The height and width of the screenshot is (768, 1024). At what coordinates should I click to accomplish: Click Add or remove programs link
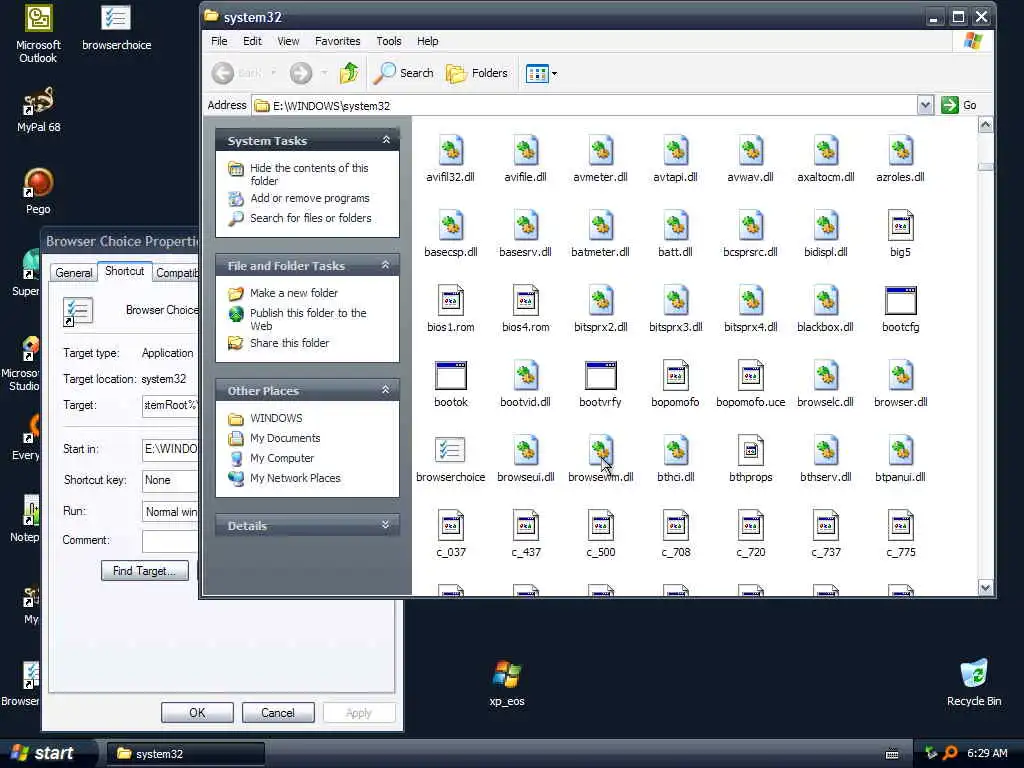tap(310, 198)
